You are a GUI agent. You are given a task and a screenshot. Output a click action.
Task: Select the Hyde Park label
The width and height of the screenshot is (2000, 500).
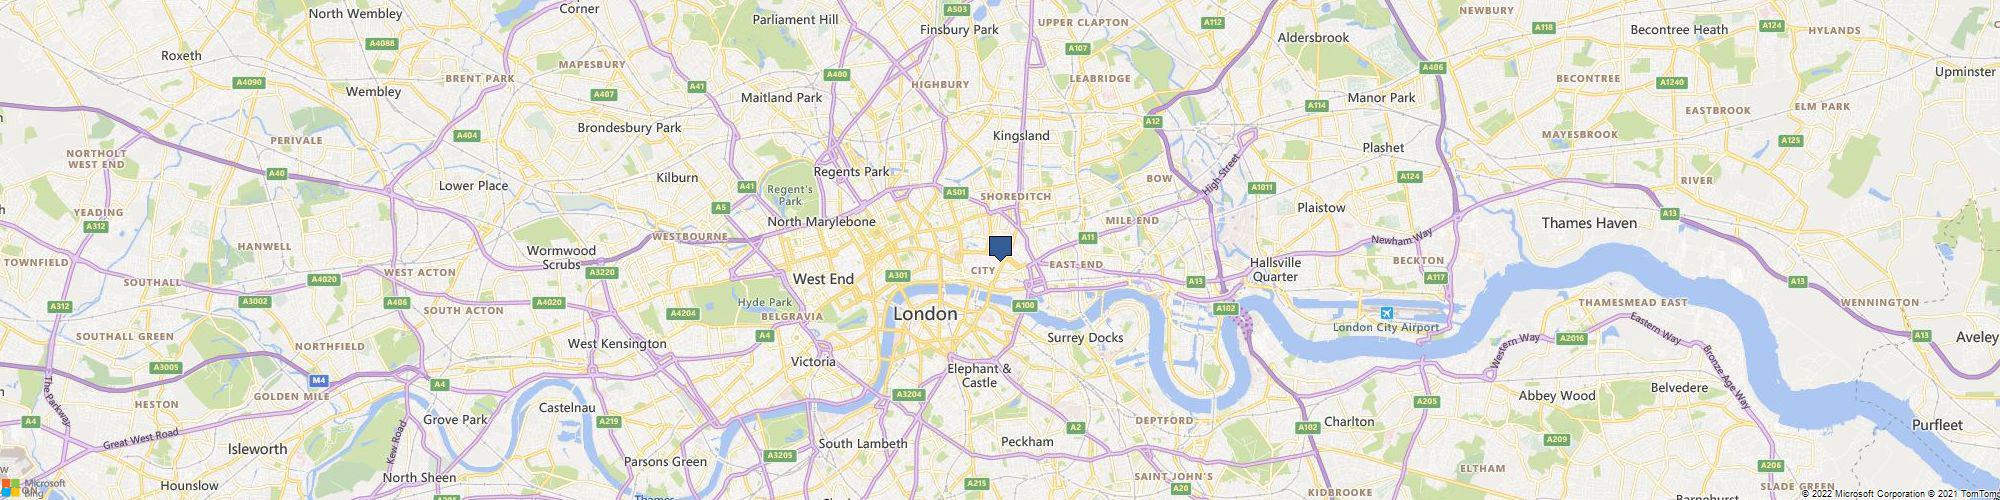click(x=765, y=302)
